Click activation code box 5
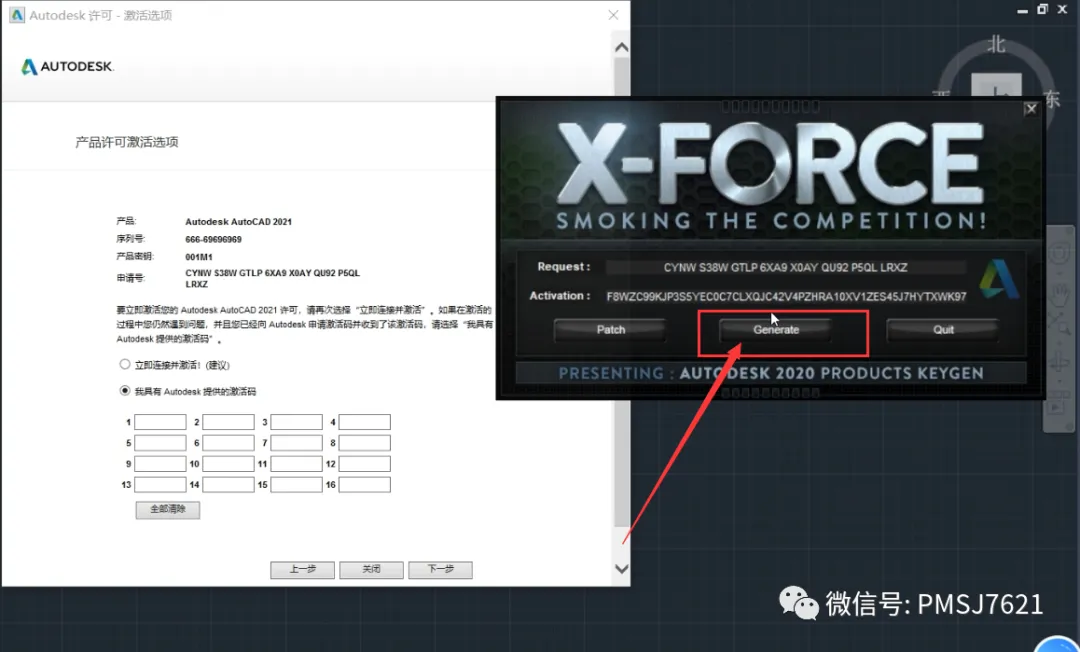This screenshot has width=1080, height=652. (160, 443)
